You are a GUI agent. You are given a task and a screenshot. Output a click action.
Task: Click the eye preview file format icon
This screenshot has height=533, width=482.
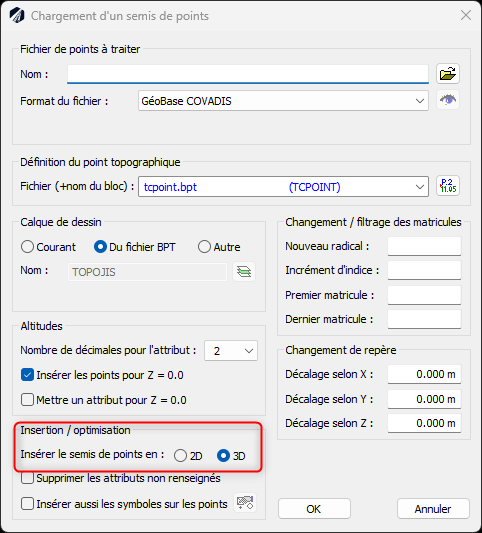click(448, 100)
